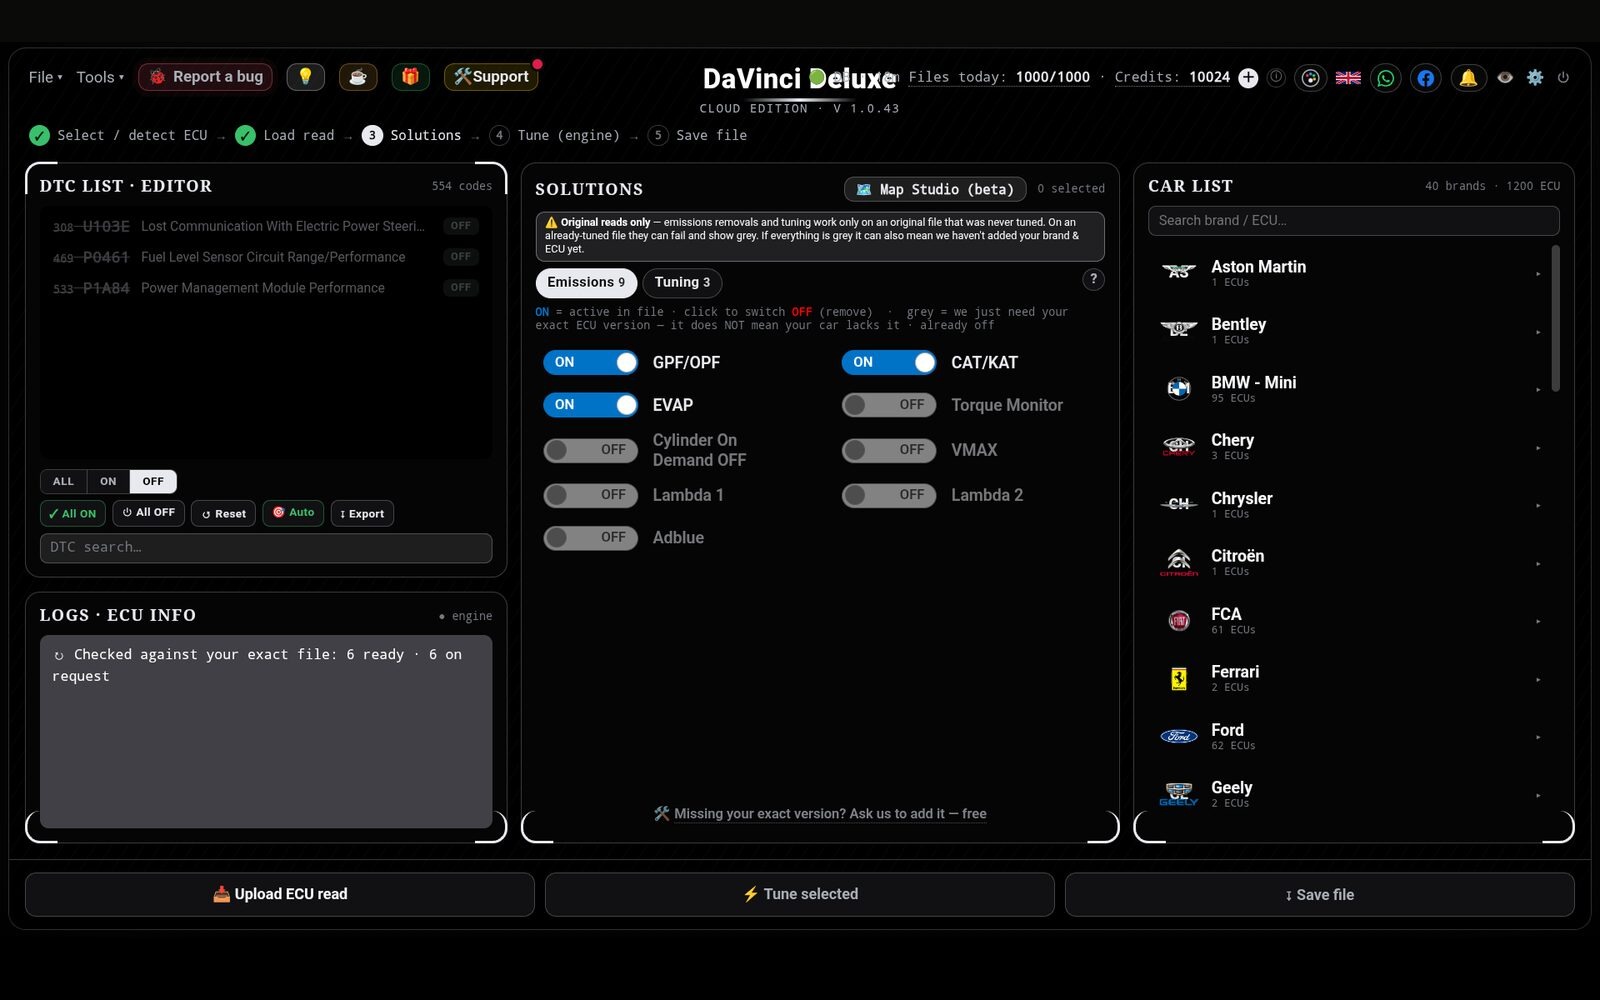Open settings gear icon
This screenshot has height=1000, width=1600.
click(1535, 77)
